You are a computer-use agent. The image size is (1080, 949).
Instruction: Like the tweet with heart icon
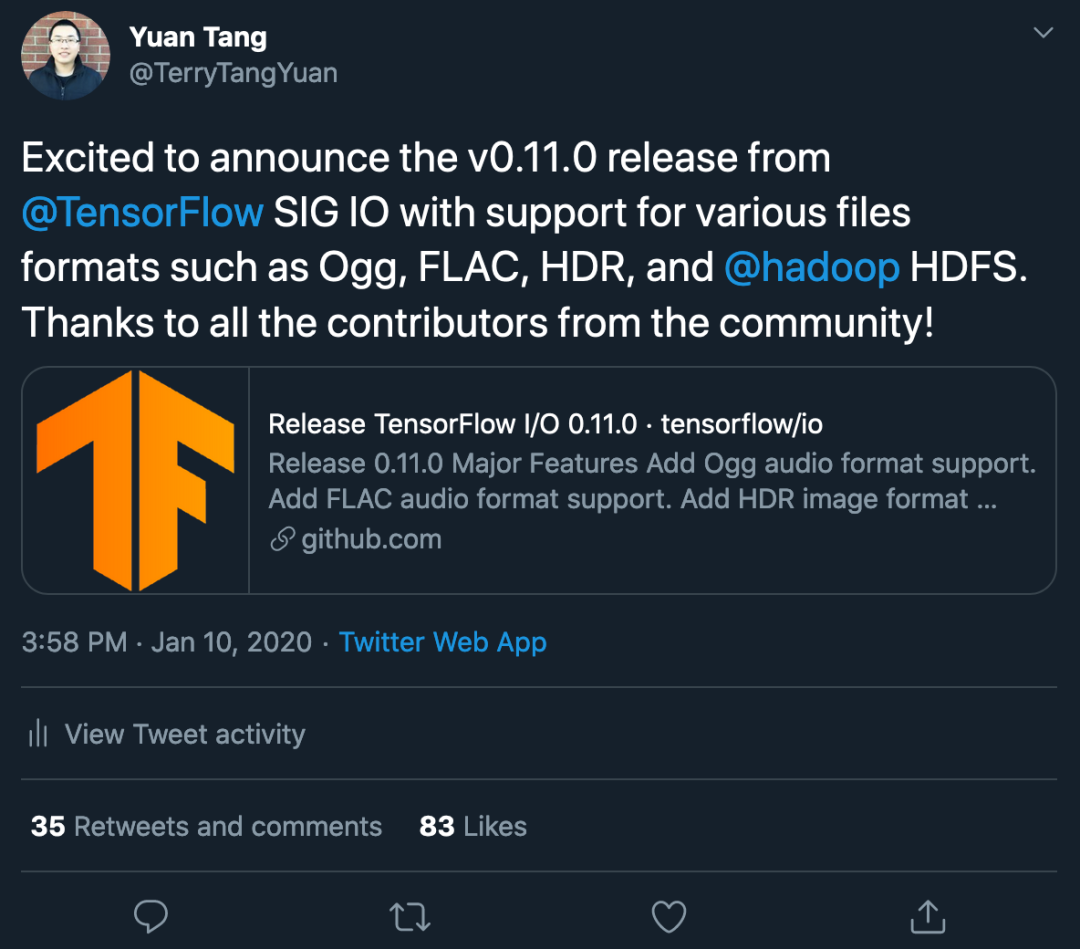pos(669,917)
